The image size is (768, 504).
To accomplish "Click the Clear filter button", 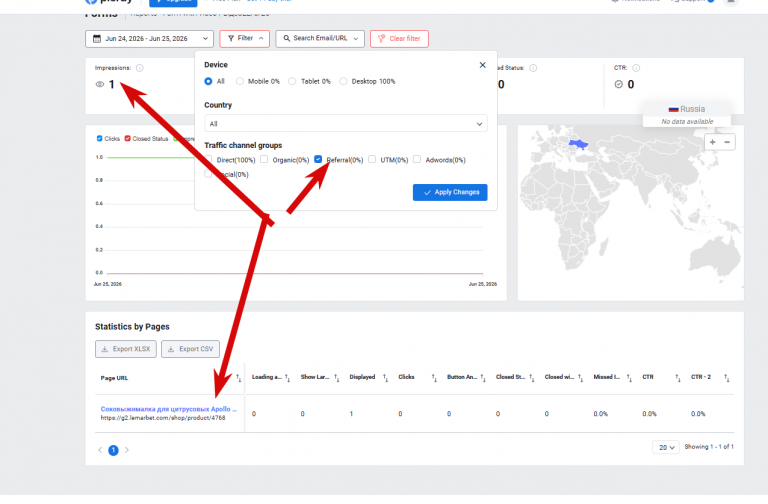I will point(399,39).
